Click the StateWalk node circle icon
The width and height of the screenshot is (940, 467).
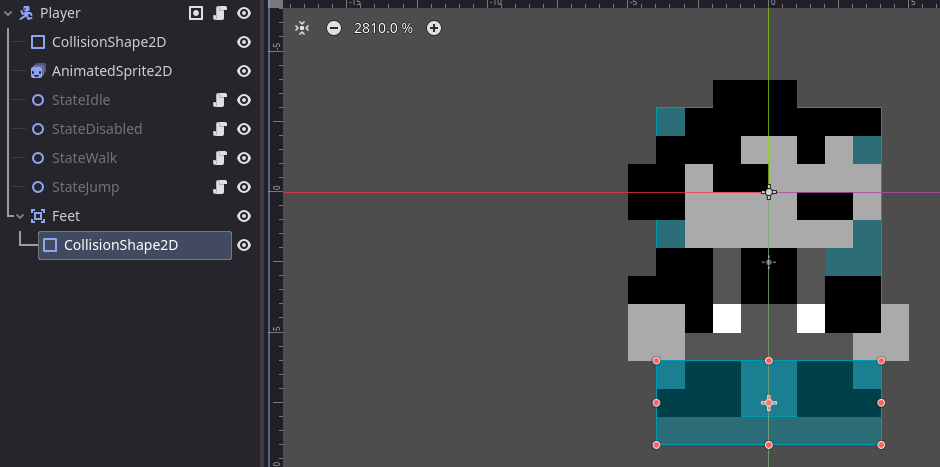(38, 158)
